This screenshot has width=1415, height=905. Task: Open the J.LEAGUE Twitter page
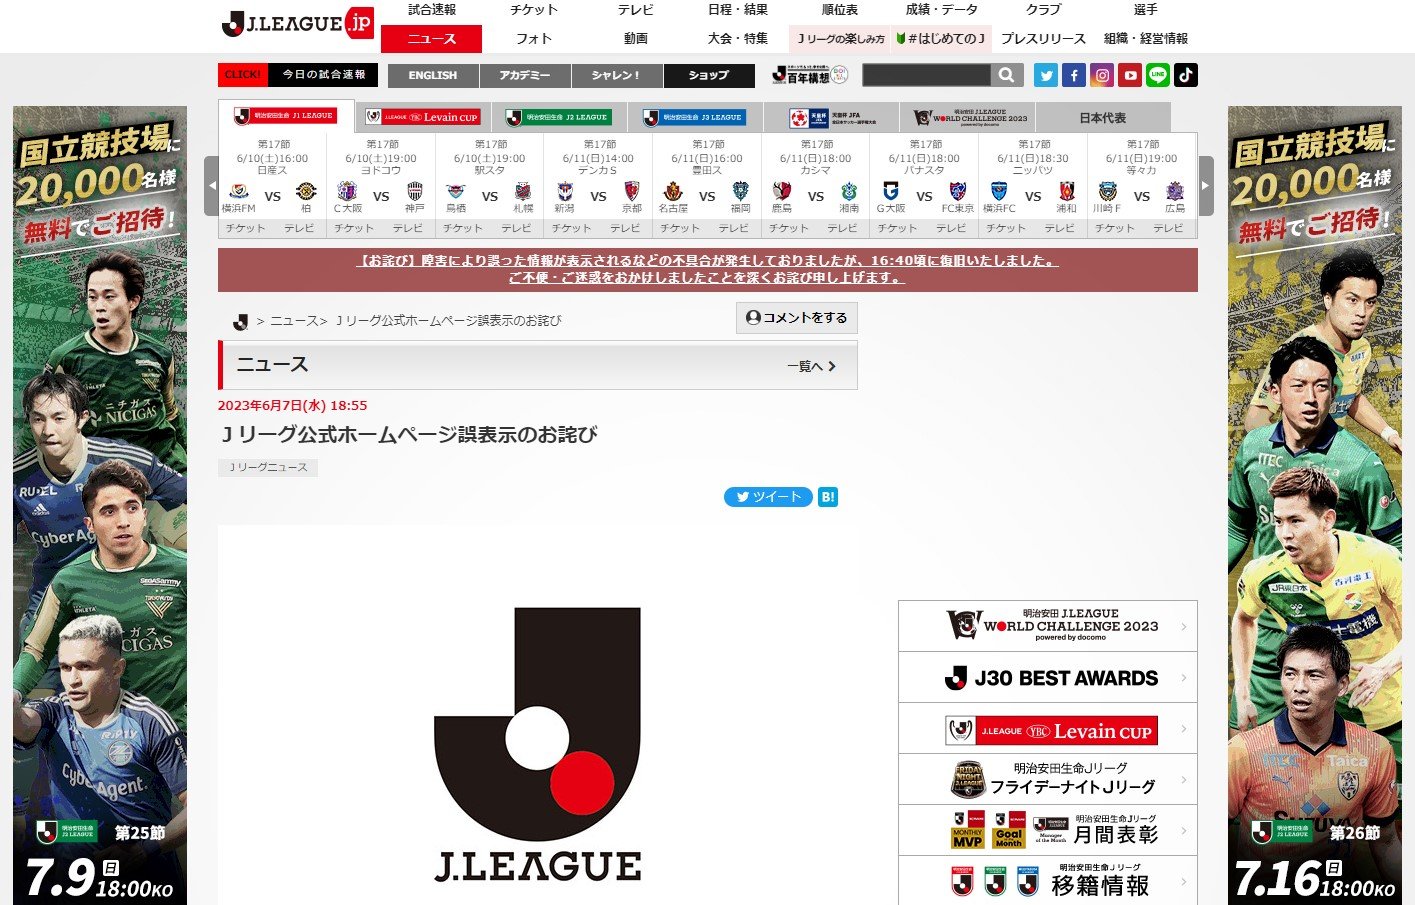(x=1045, y=74)
